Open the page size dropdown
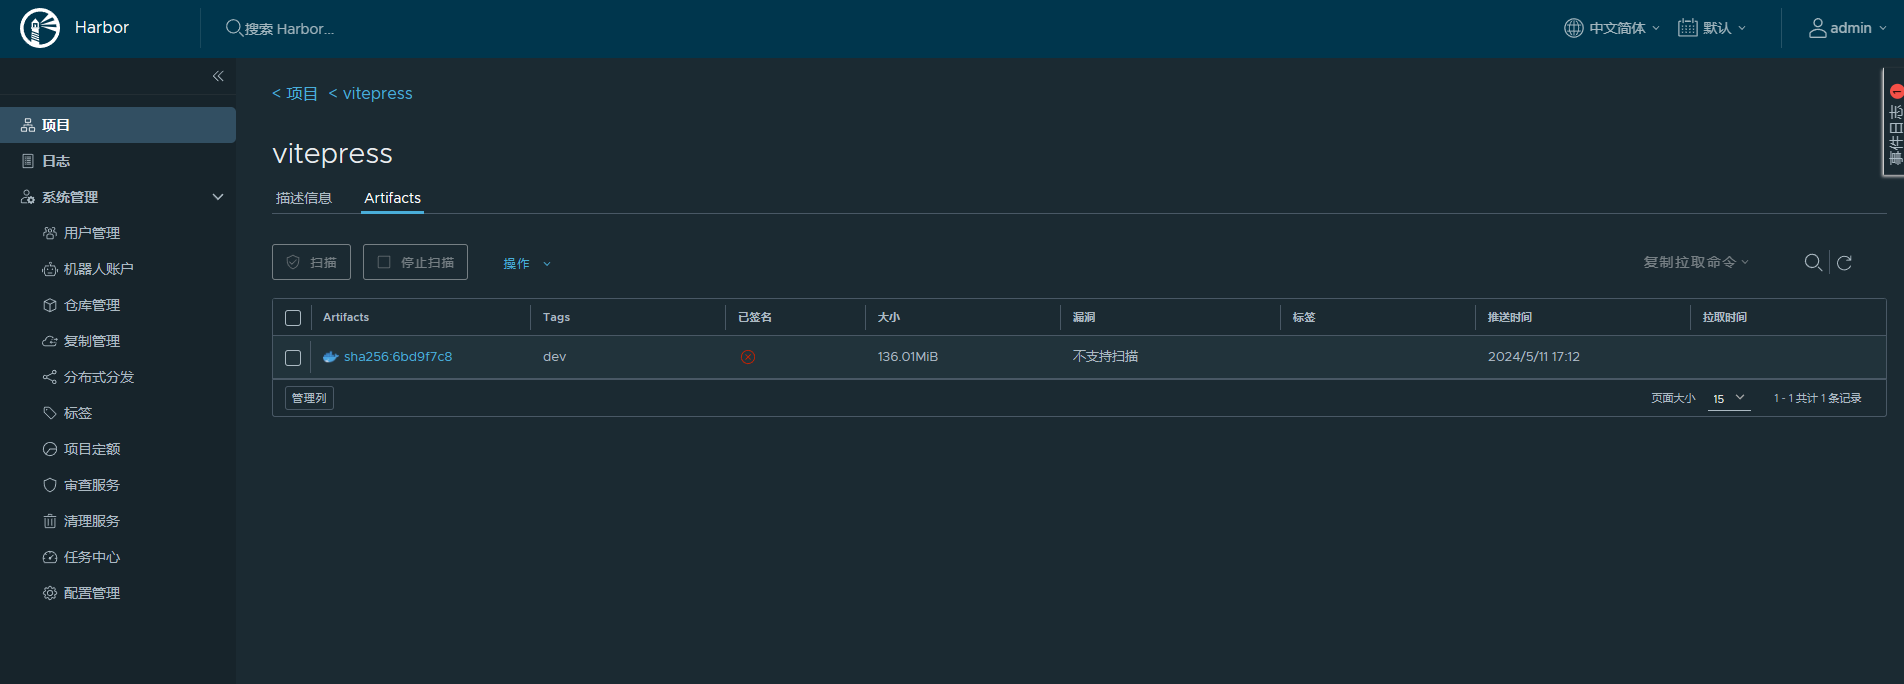Viewport: 1904px width, 684px height. point(1728,398)
